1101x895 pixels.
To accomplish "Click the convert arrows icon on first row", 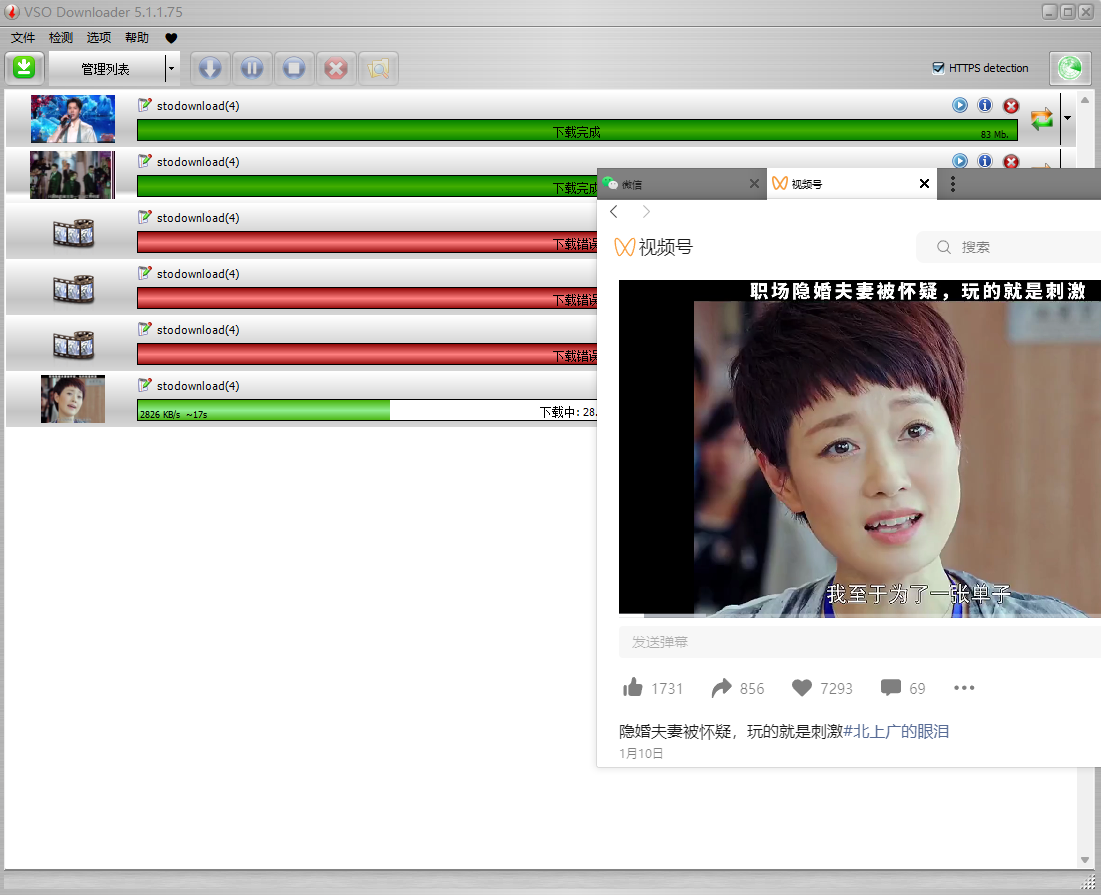I will [x=1042, y=119].
